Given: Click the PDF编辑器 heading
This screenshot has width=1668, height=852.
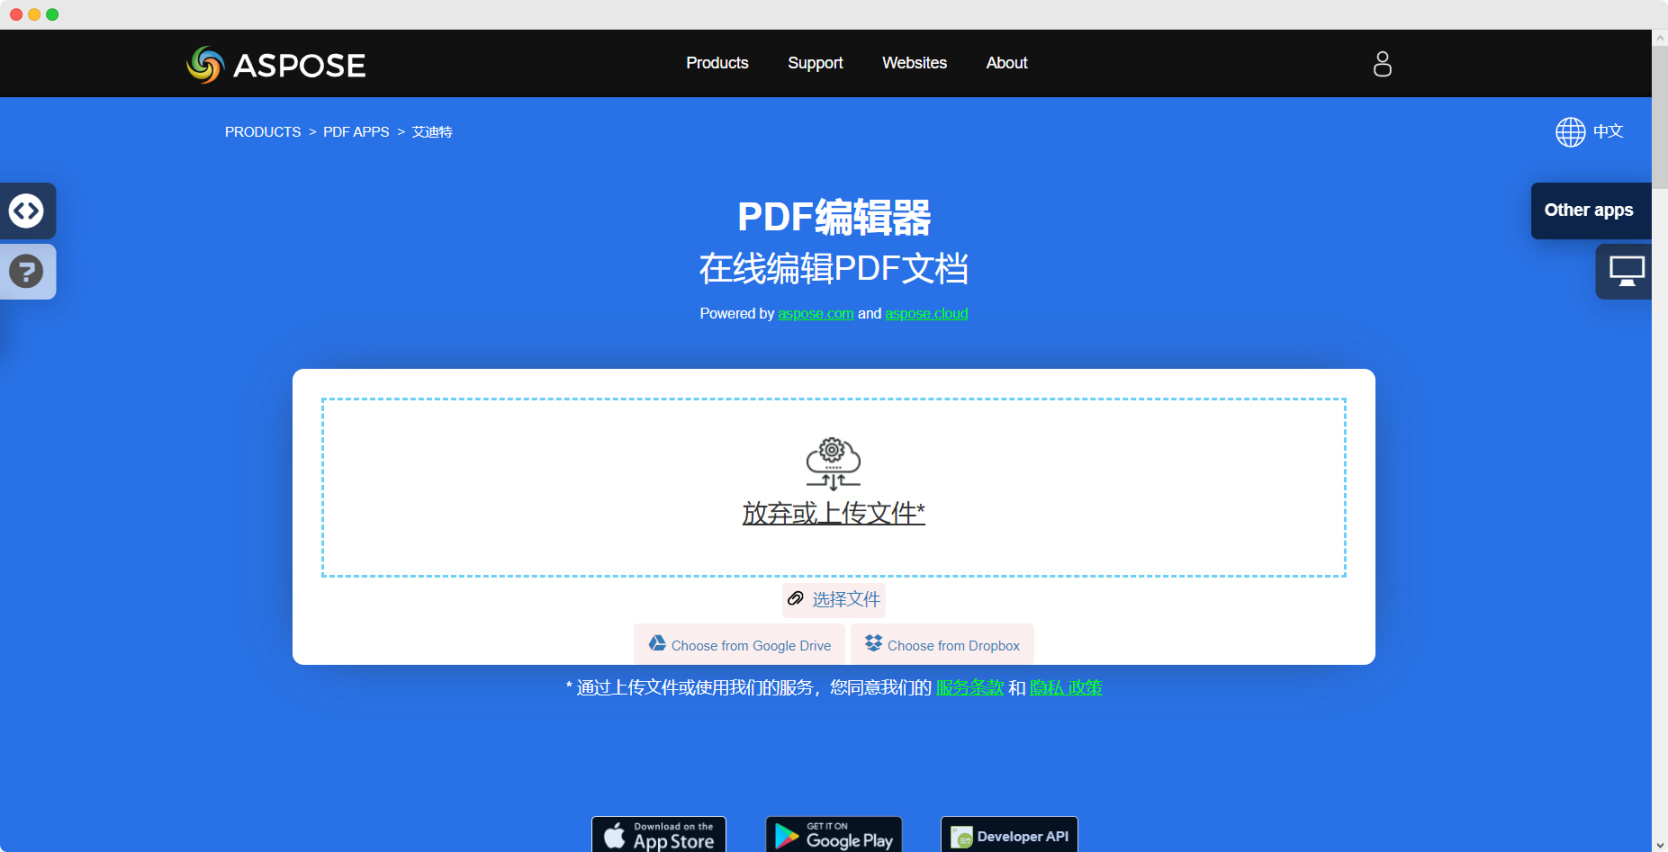Looking at the screenshot, I should point(834,217).
